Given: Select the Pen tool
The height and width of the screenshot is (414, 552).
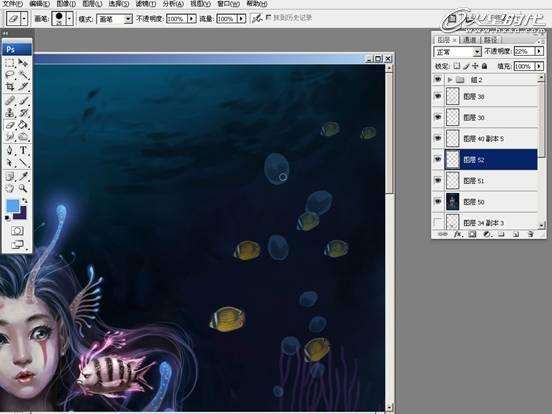Looking at the screenshot, I should point(10,150).
